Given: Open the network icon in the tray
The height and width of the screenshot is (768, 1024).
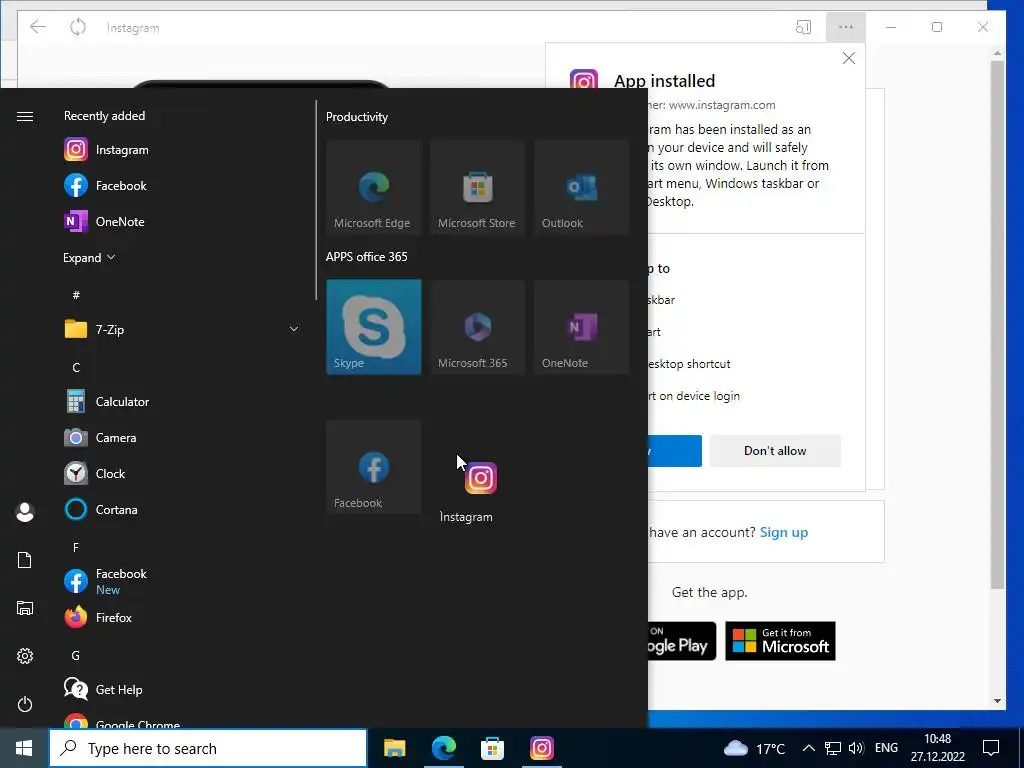Looking at the screenshot, I should [833, 748].
